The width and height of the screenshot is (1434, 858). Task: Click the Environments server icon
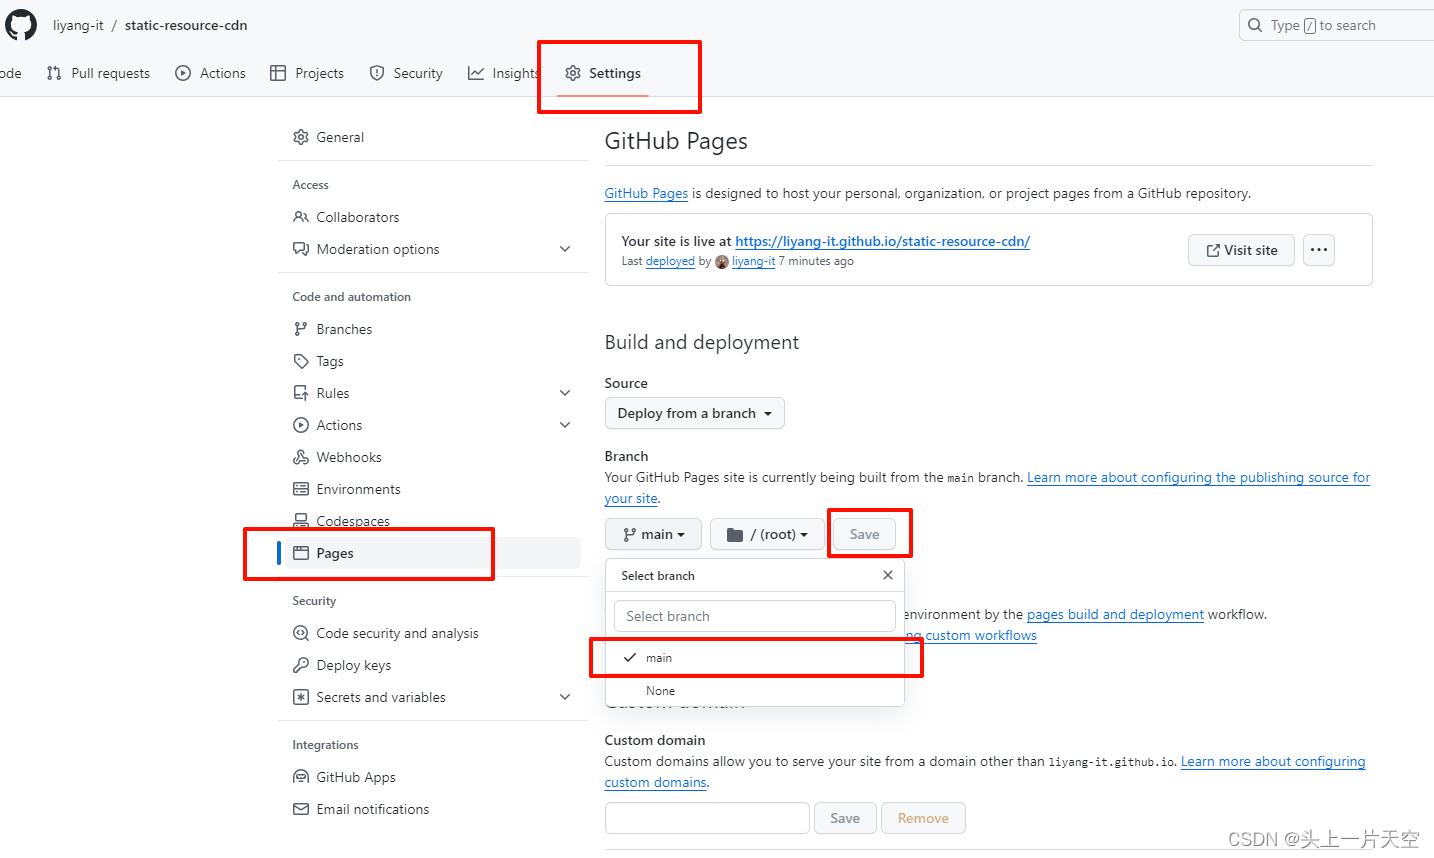pyautogui.click(x=301, y=489)
